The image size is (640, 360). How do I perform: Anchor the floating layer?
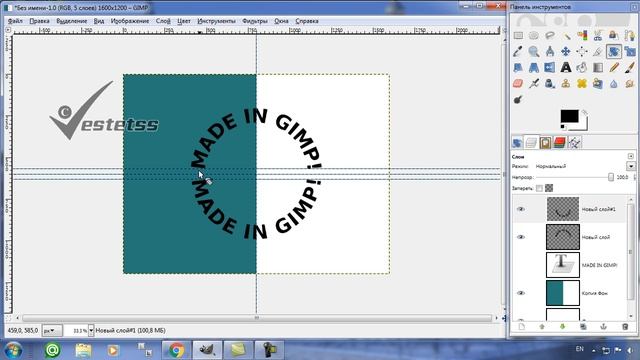click(603, 327)
